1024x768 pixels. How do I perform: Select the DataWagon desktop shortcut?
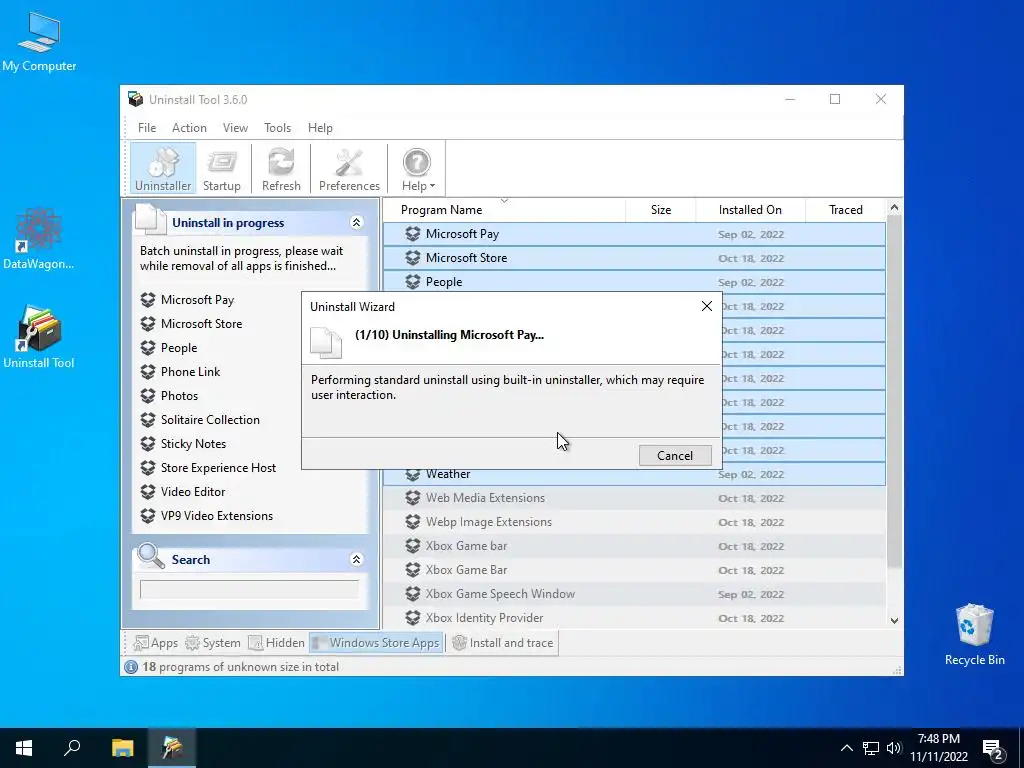39,238
